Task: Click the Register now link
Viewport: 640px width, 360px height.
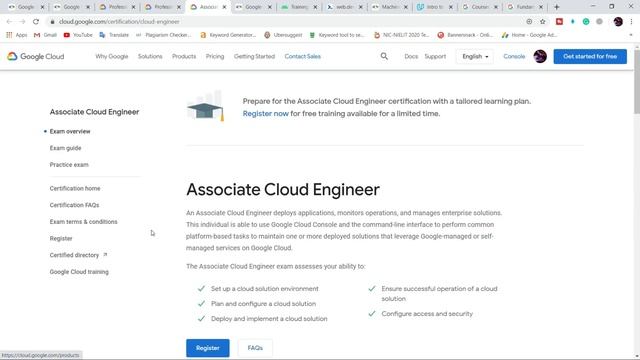Action: coord(266,113)
